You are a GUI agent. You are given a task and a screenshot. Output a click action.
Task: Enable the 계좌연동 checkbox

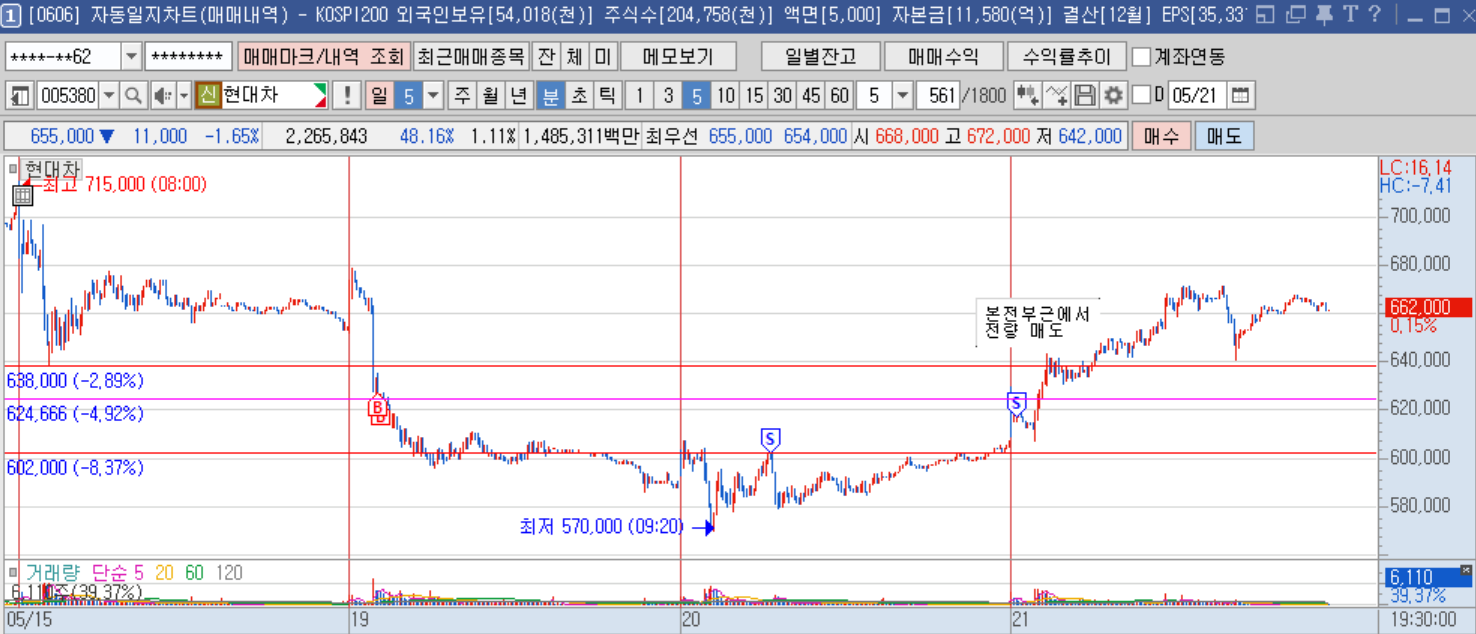(1141, 57)
